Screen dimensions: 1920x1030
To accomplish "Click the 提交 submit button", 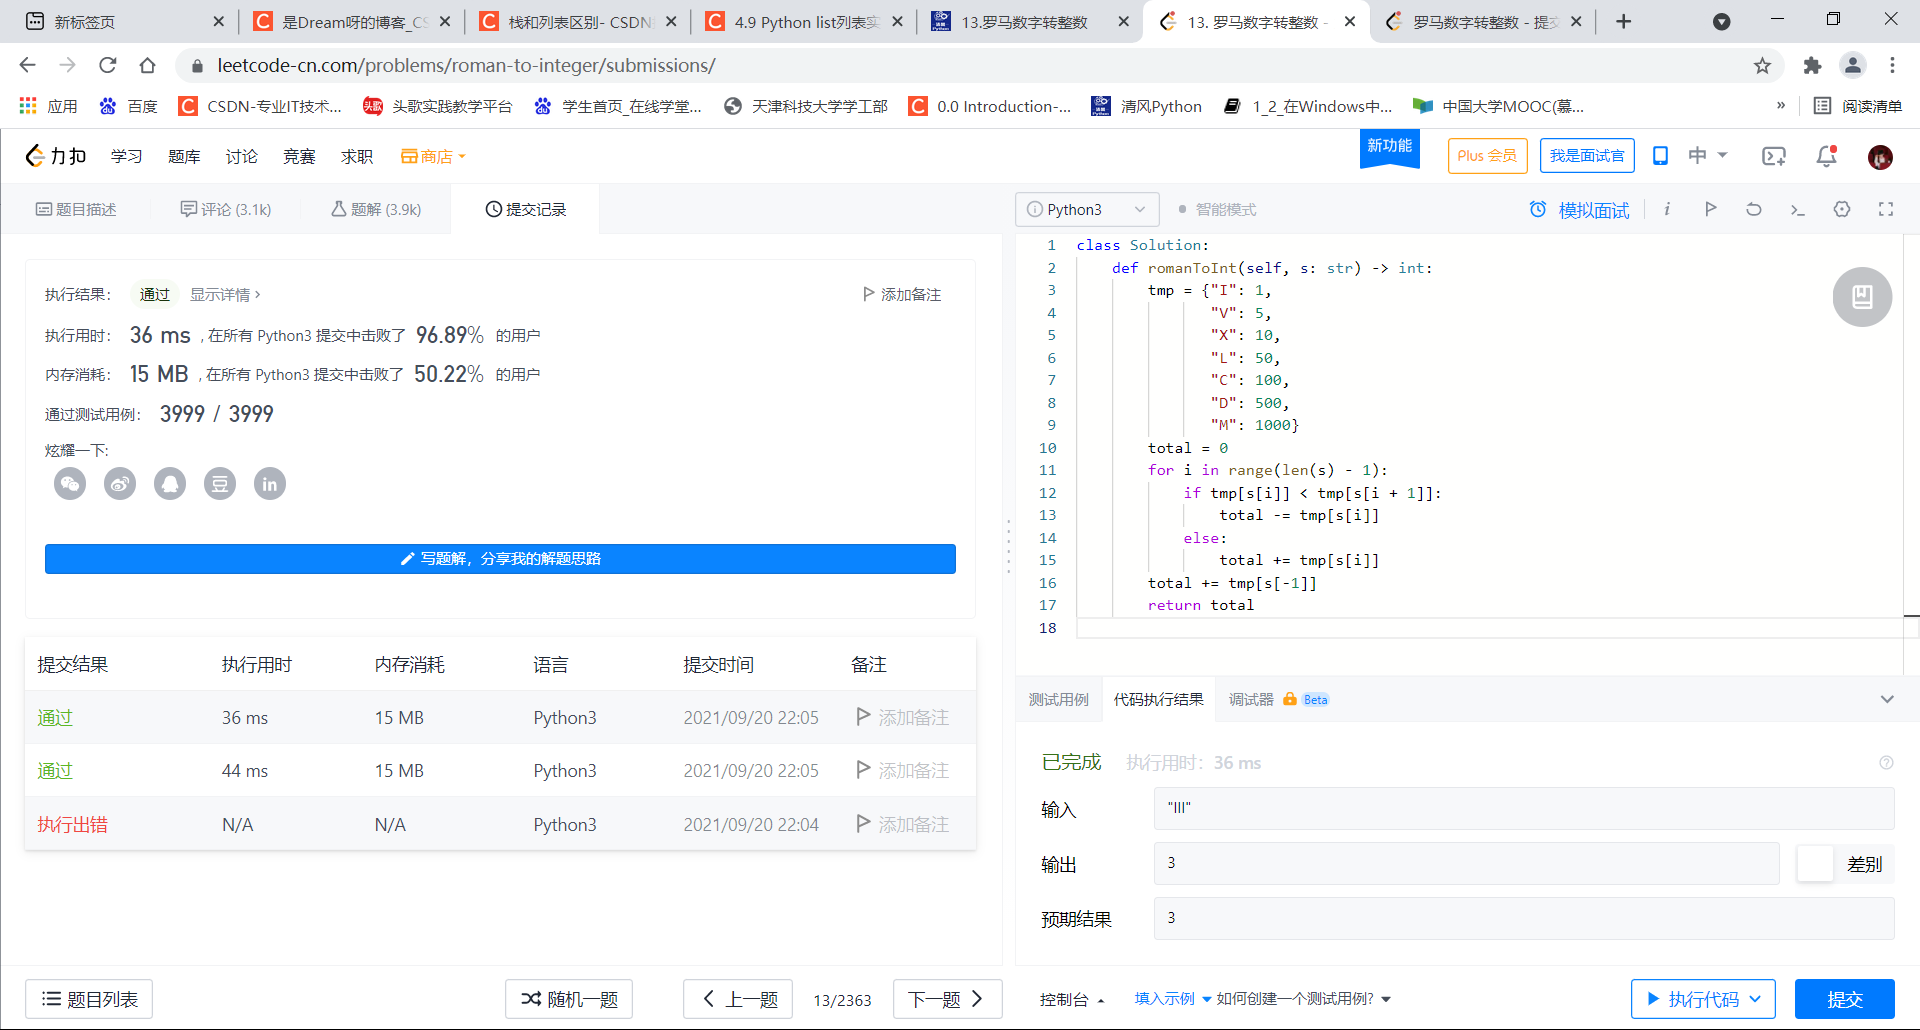I will point(1845,999).
